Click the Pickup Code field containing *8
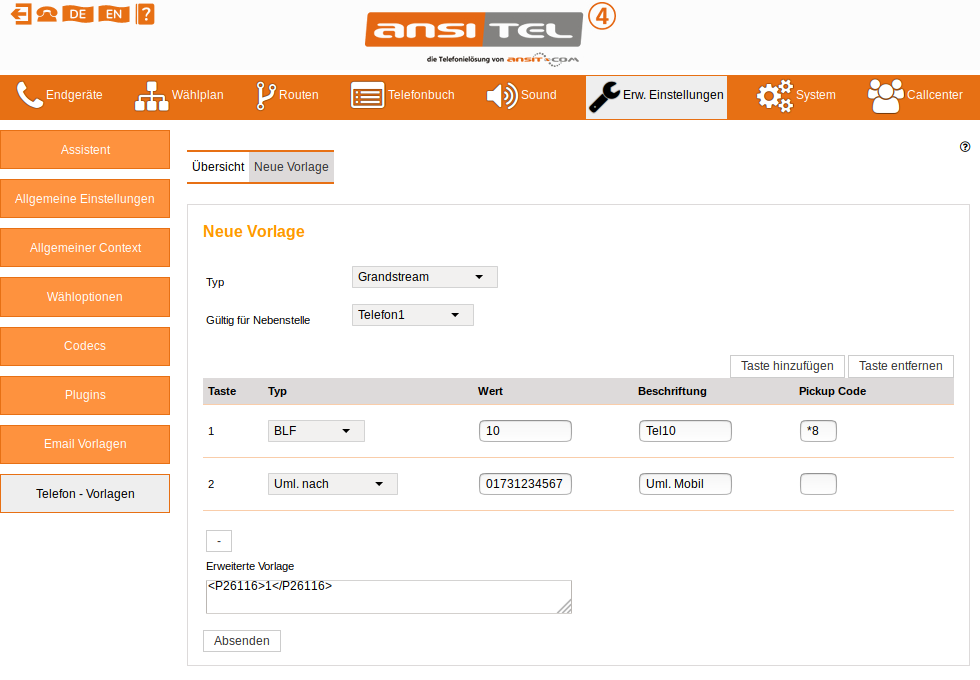 click(818, 430)
